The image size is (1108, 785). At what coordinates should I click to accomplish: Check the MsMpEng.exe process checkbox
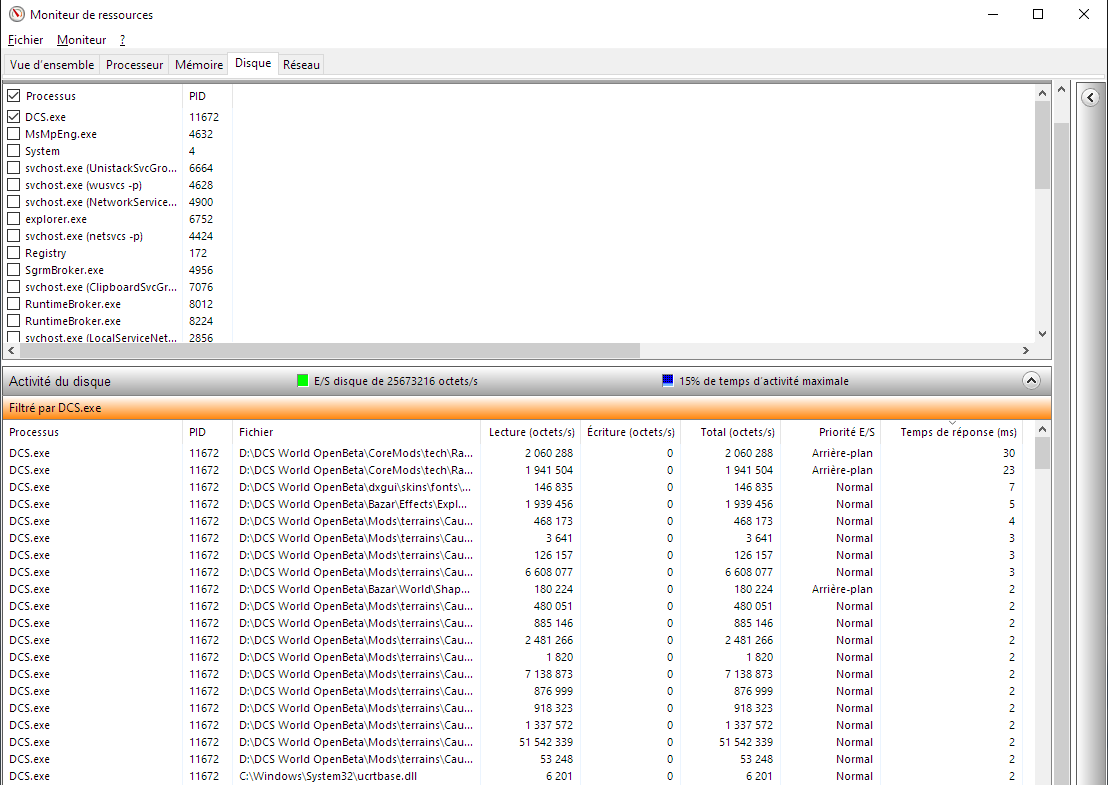[x=13, y=134]
